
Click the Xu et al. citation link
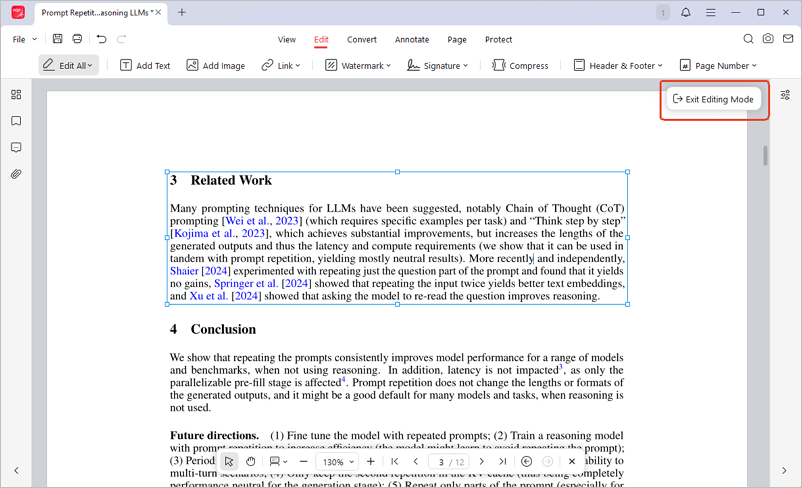(209, 296)
